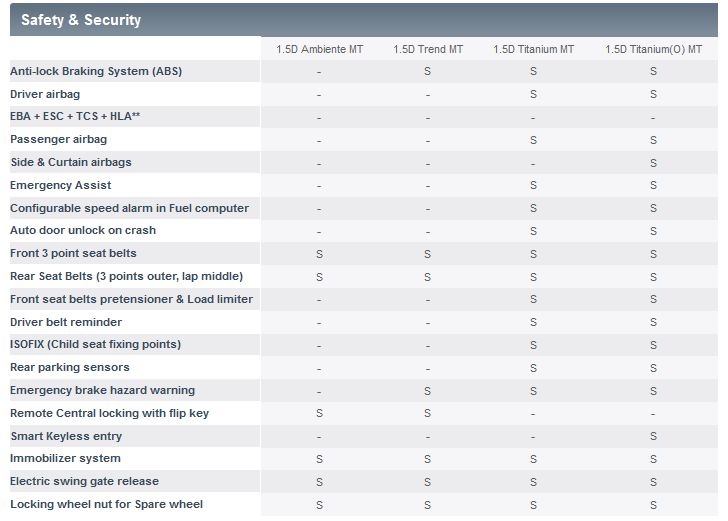Click the Front 3 point seat belts label
The height and width of the screenshot is (521, 728).
click(x=73, y=253)
